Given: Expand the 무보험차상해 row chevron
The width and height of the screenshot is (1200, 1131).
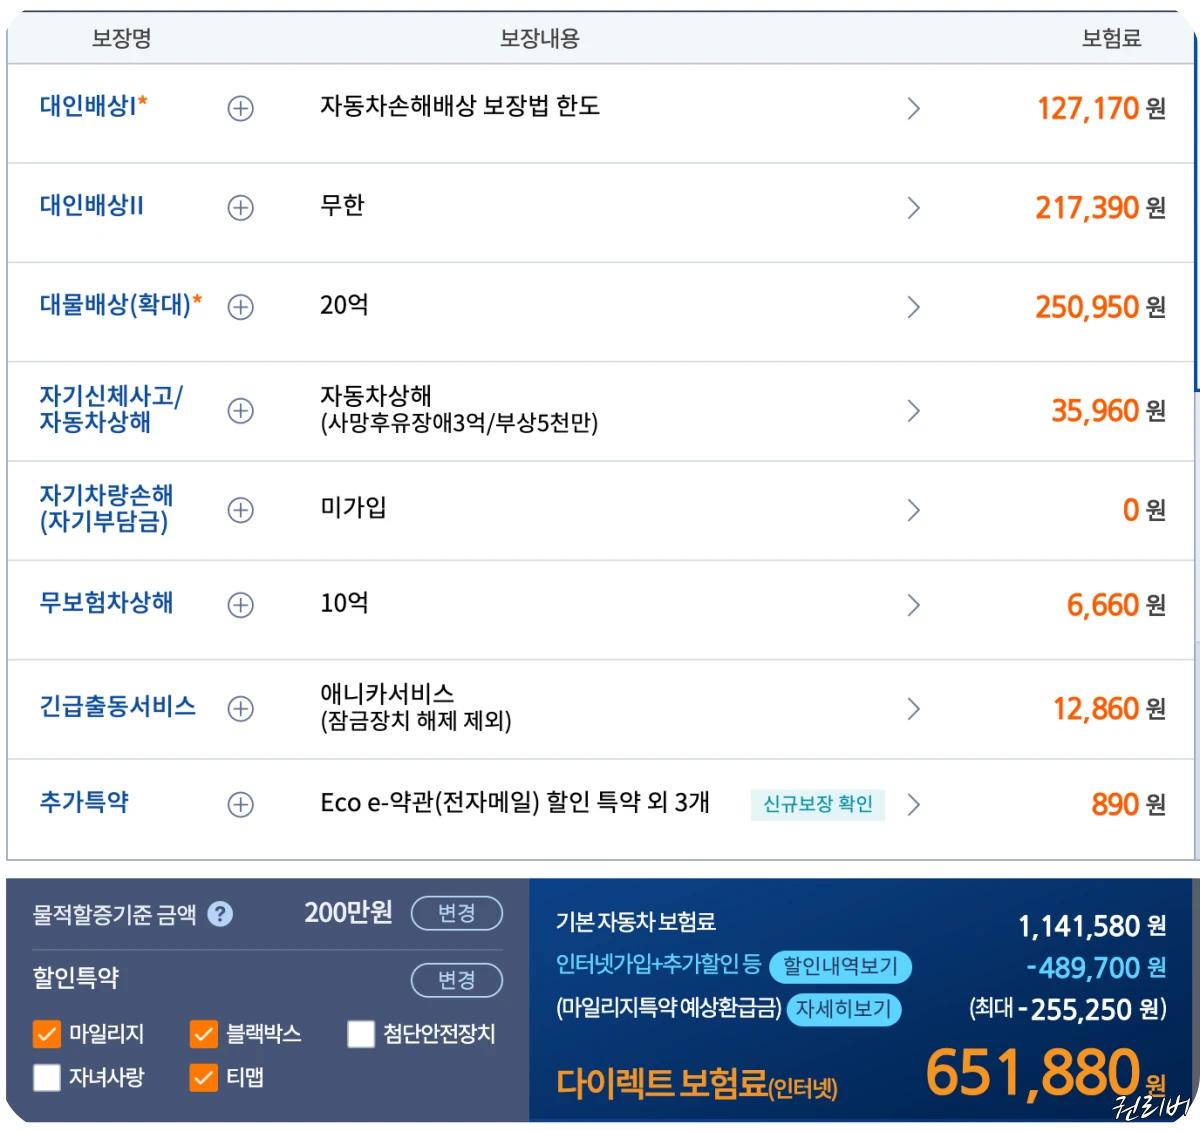Looking at the screenshot, I should (913, 605).
